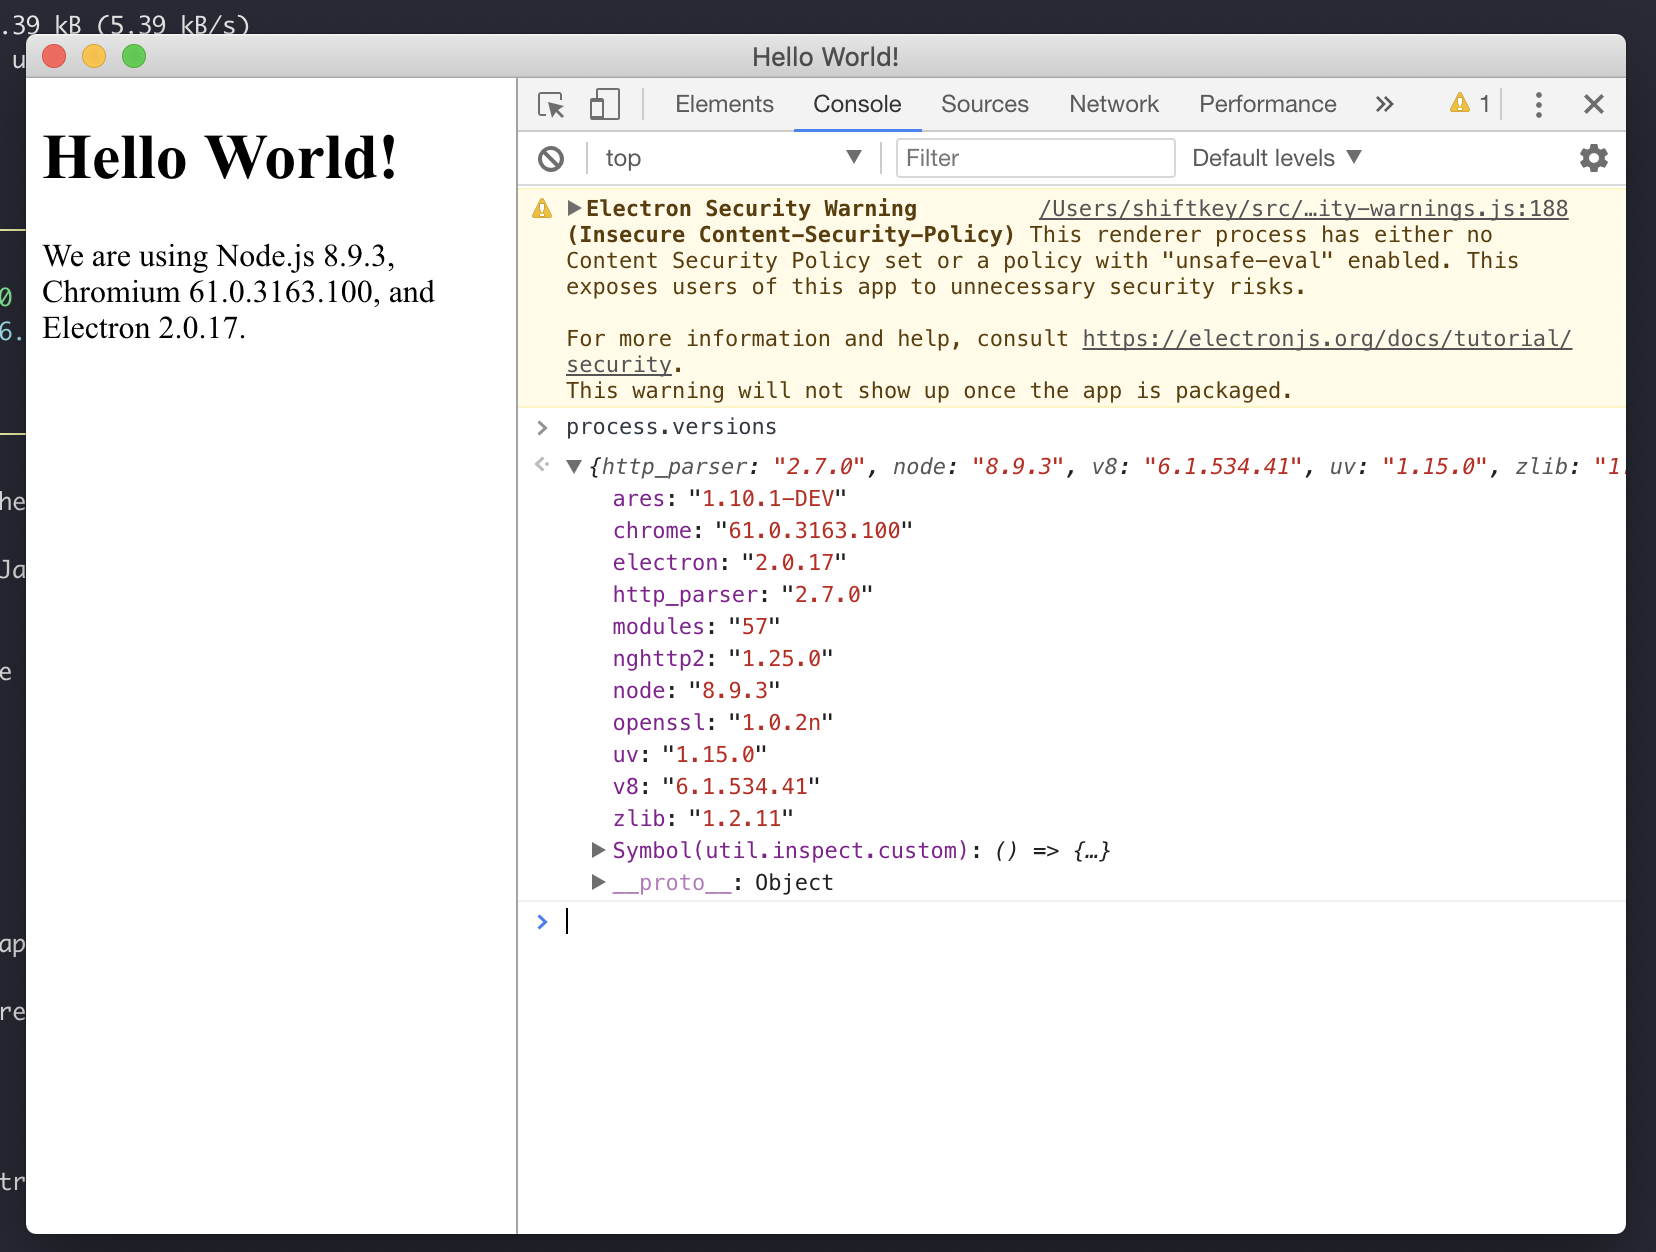The height and width of the screenshot is (1252, 1656).
Task: Switch to the Elements panel
Action: (724, 104)
